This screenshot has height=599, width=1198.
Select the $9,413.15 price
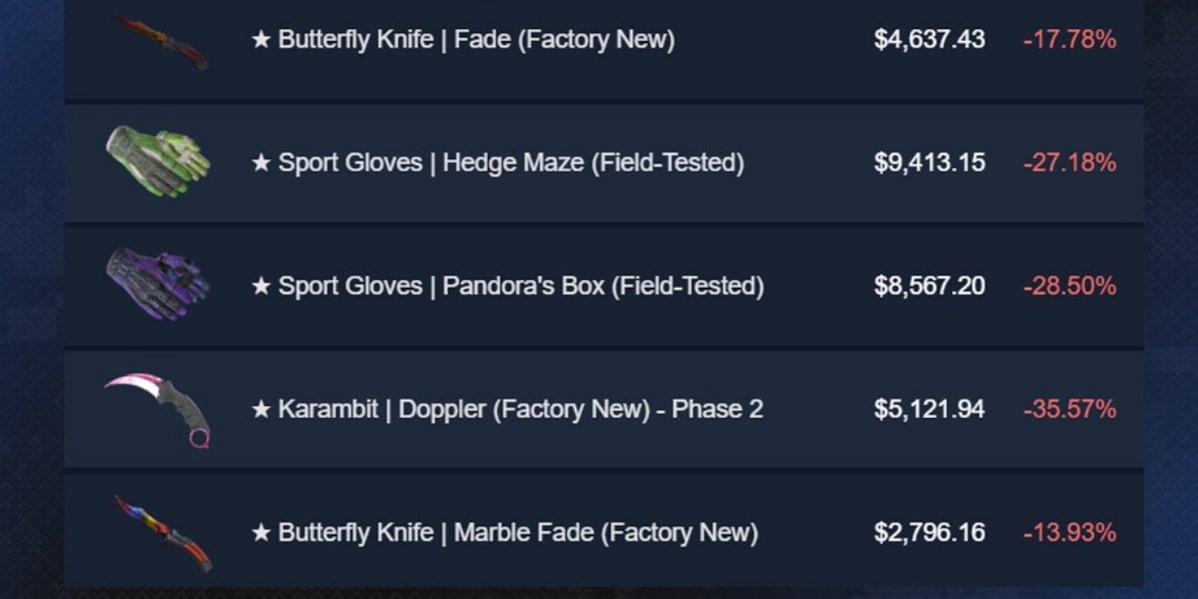pos(929,163)
